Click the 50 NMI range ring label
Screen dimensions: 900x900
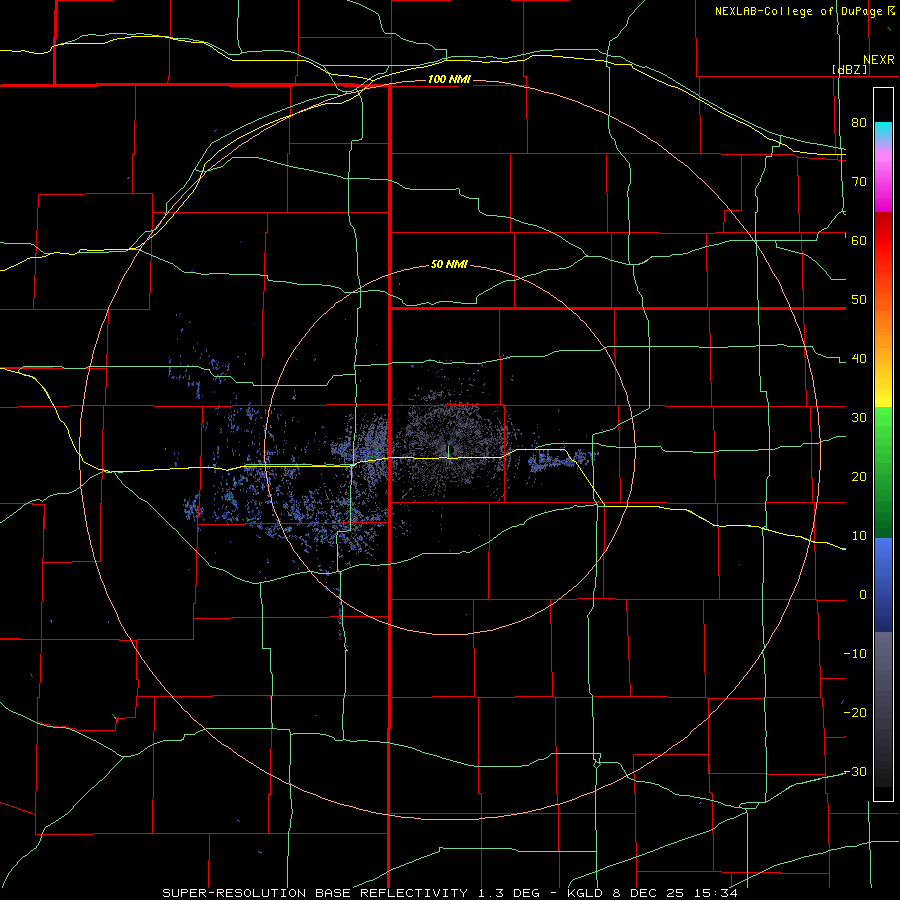(449, 265)
